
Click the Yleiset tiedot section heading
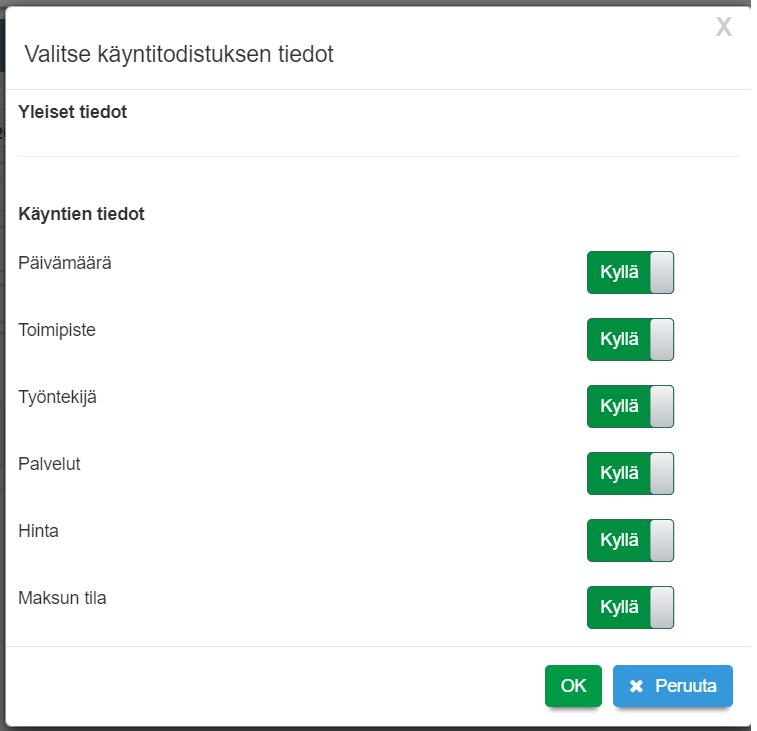(x=73, y=112)
